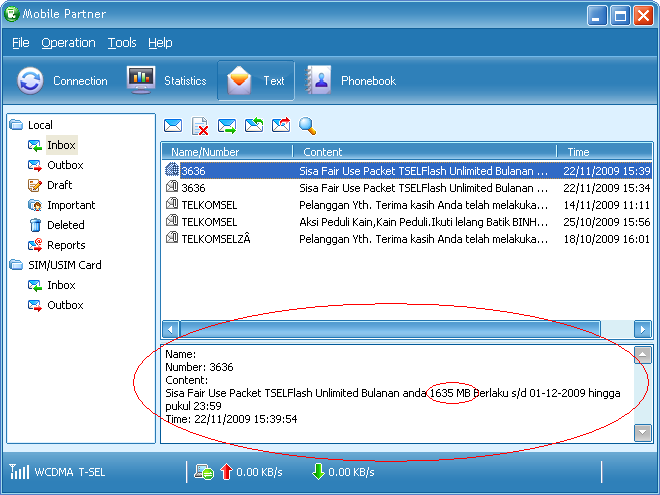The width and height of the screenshot is (660, 495).
Task: Open the Connection view
Action: (62, 80)
